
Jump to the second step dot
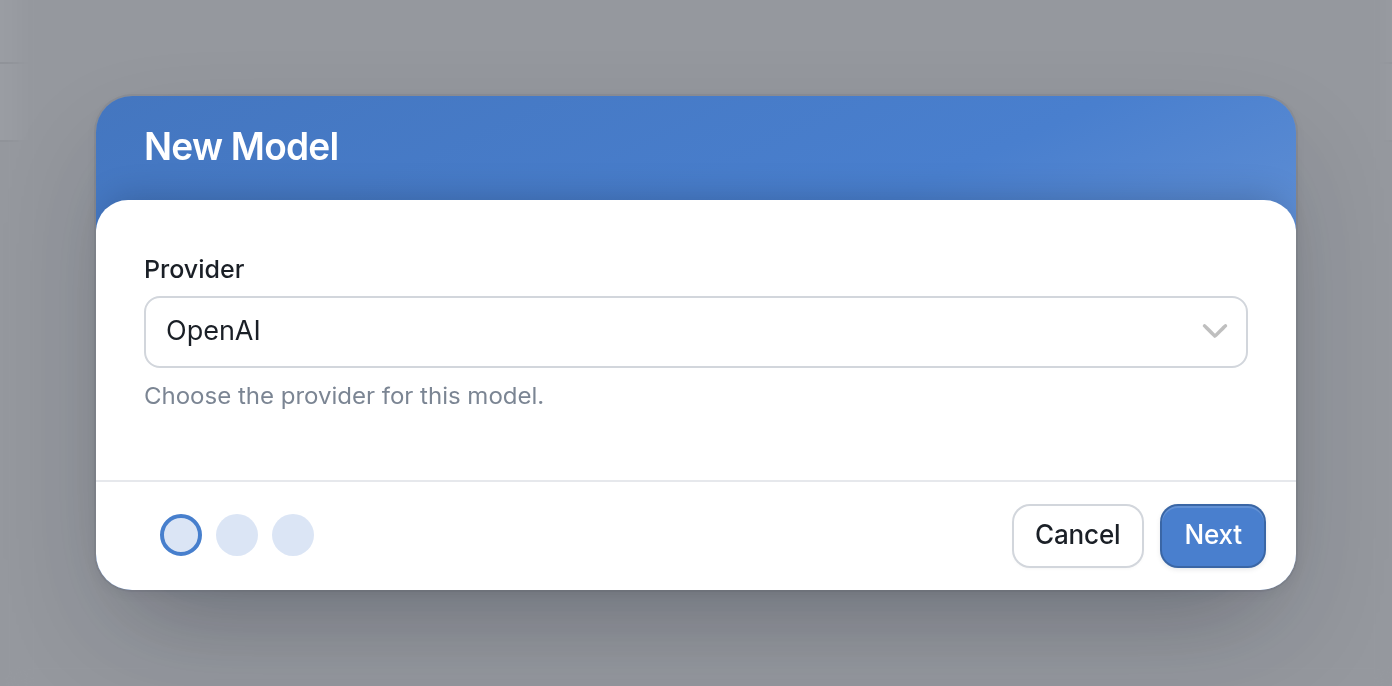pos(237,535)
